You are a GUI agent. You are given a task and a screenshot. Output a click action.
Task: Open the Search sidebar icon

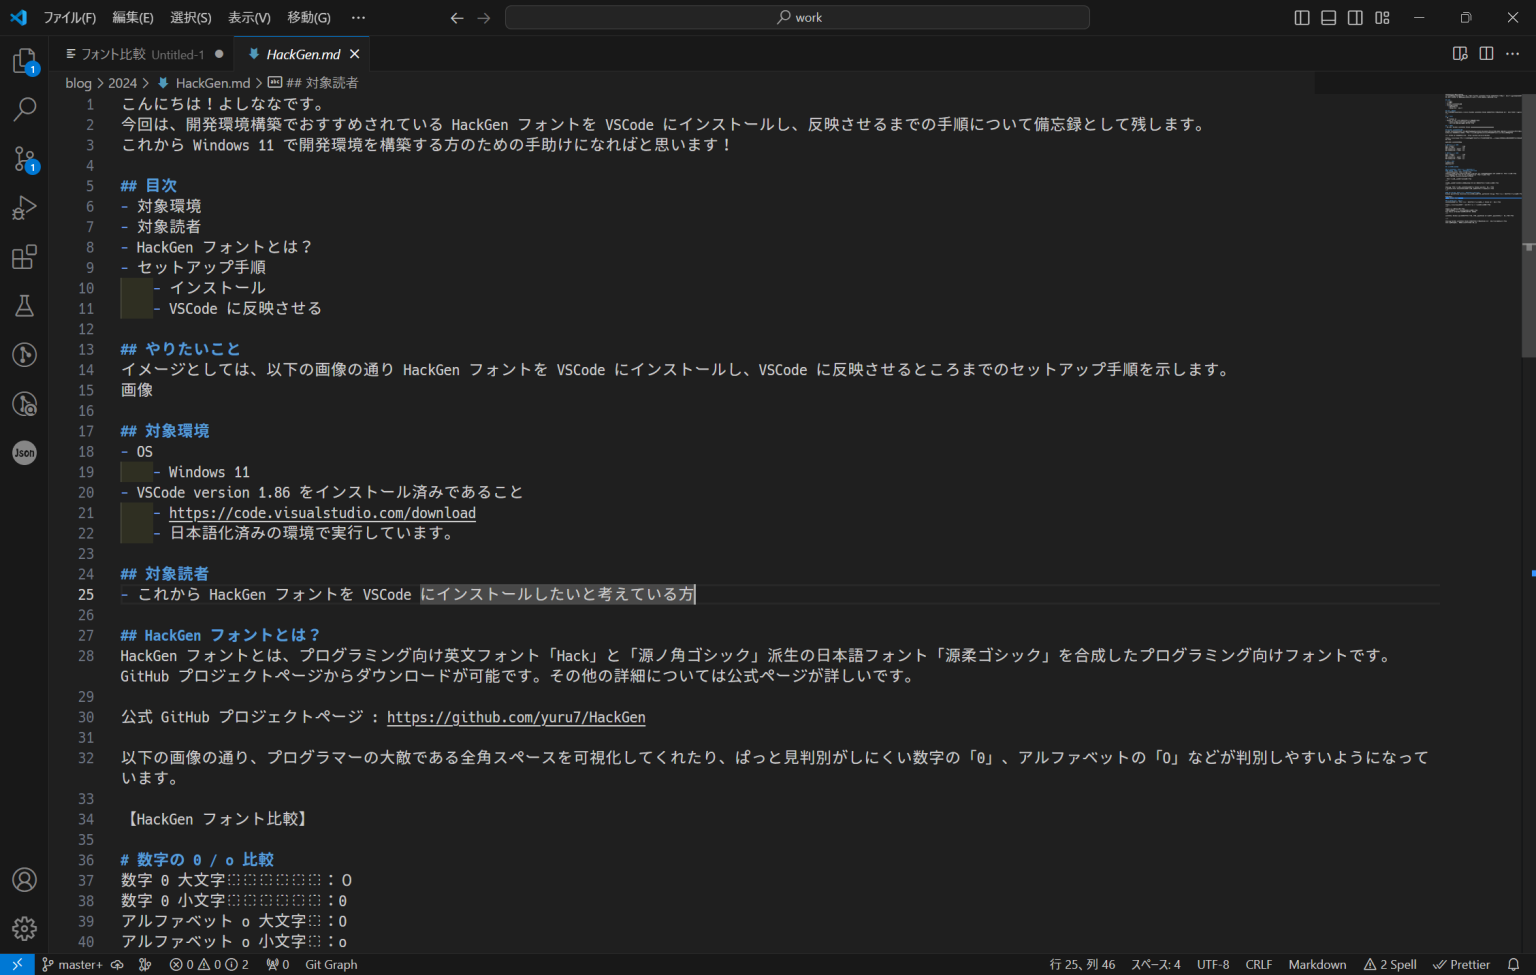(24, 109)
